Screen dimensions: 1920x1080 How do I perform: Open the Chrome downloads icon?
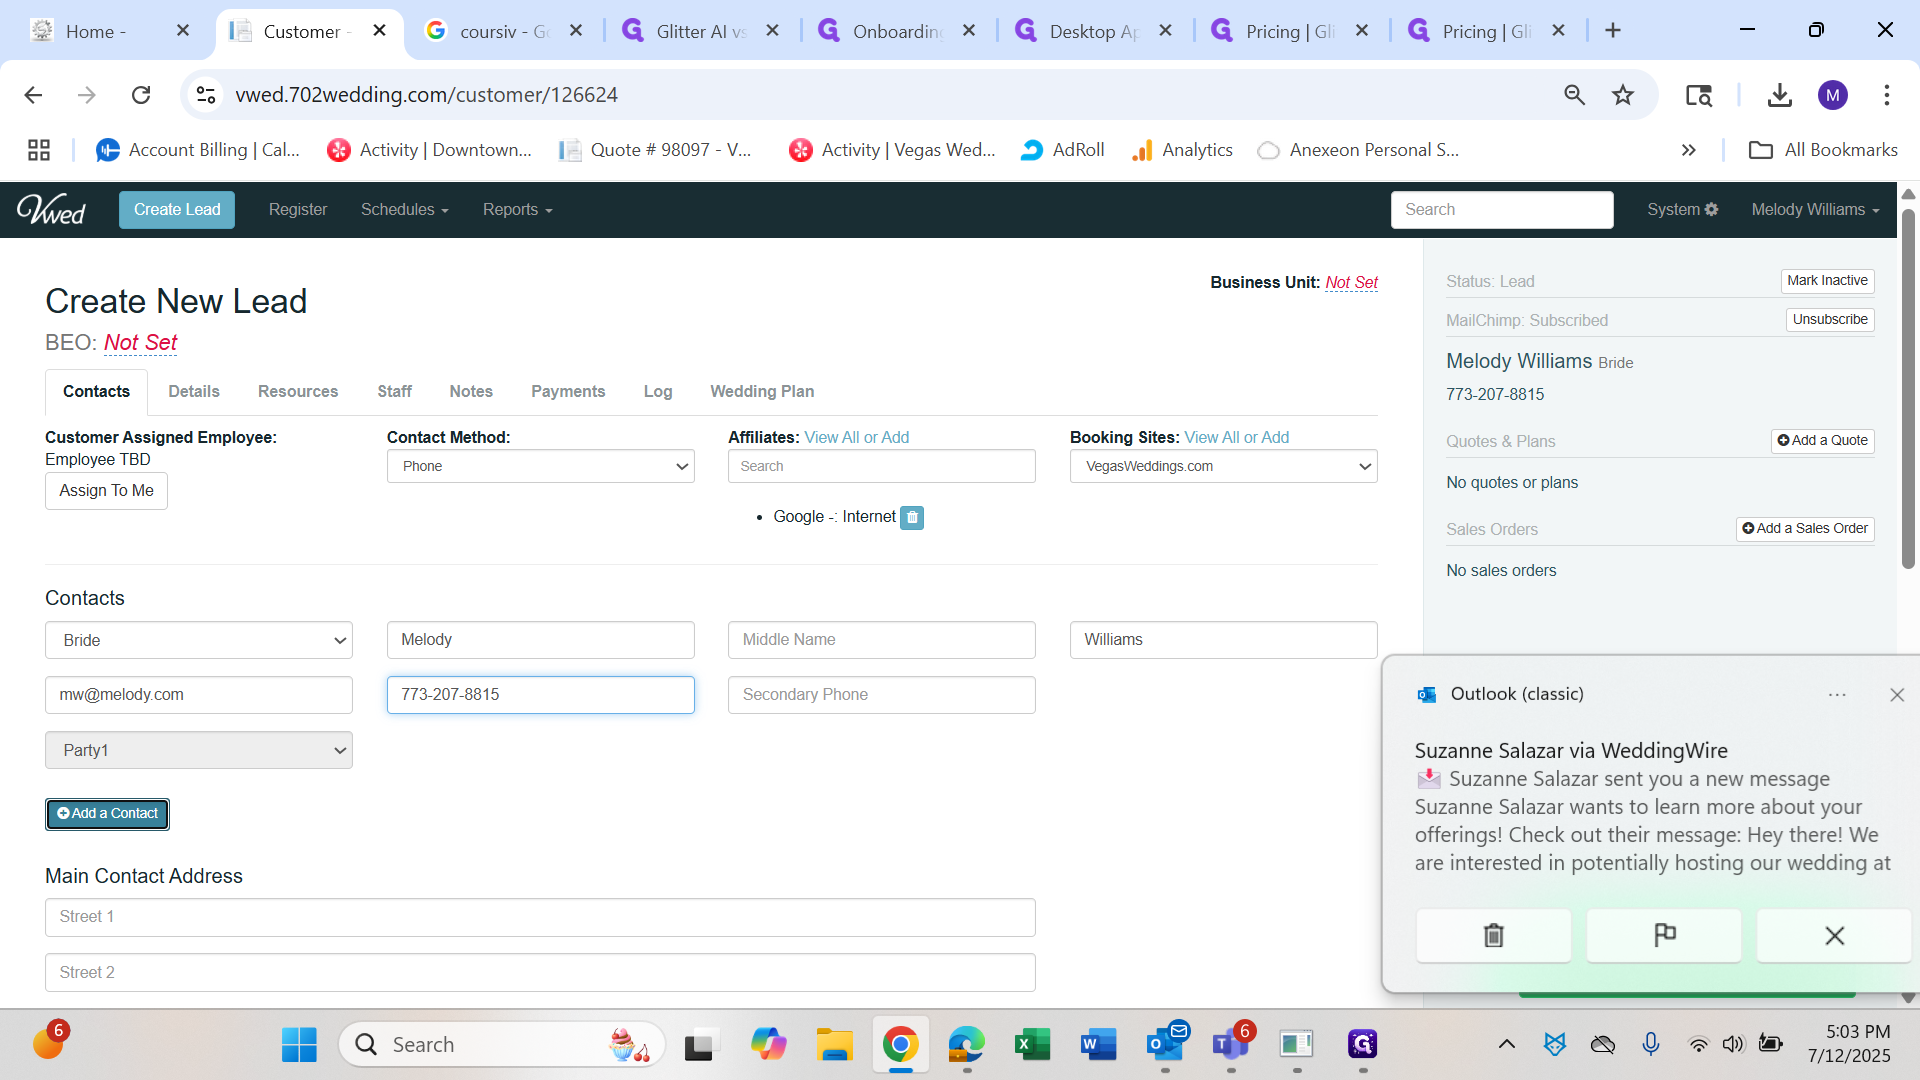click(x=1779, y=95)
